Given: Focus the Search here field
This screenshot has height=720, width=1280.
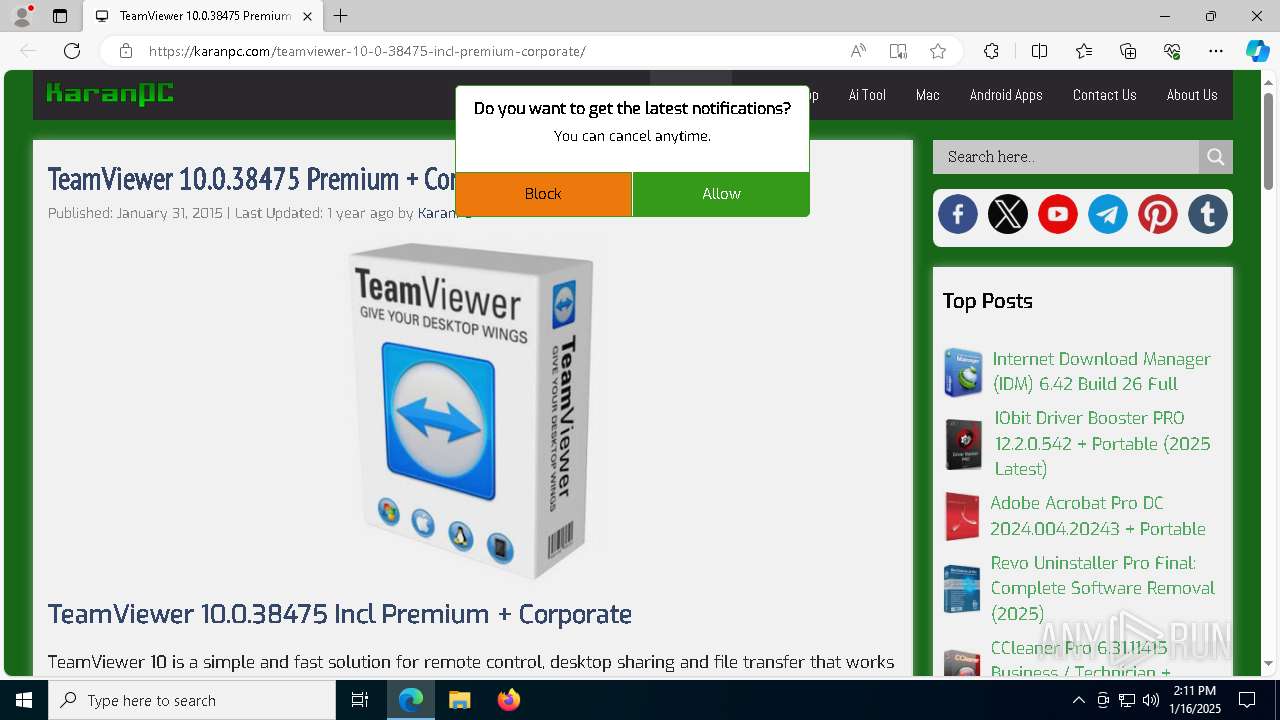Looking at the screenshot, I should (x=1066, y=157).
